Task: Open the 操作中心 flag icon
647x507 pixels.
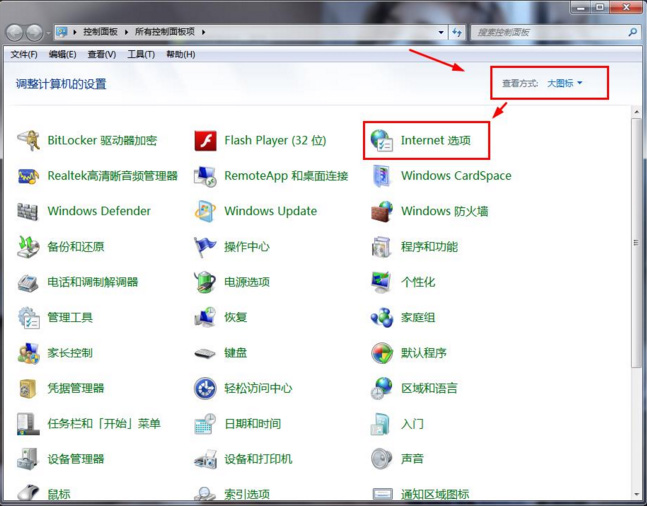Action: point(205,247)
